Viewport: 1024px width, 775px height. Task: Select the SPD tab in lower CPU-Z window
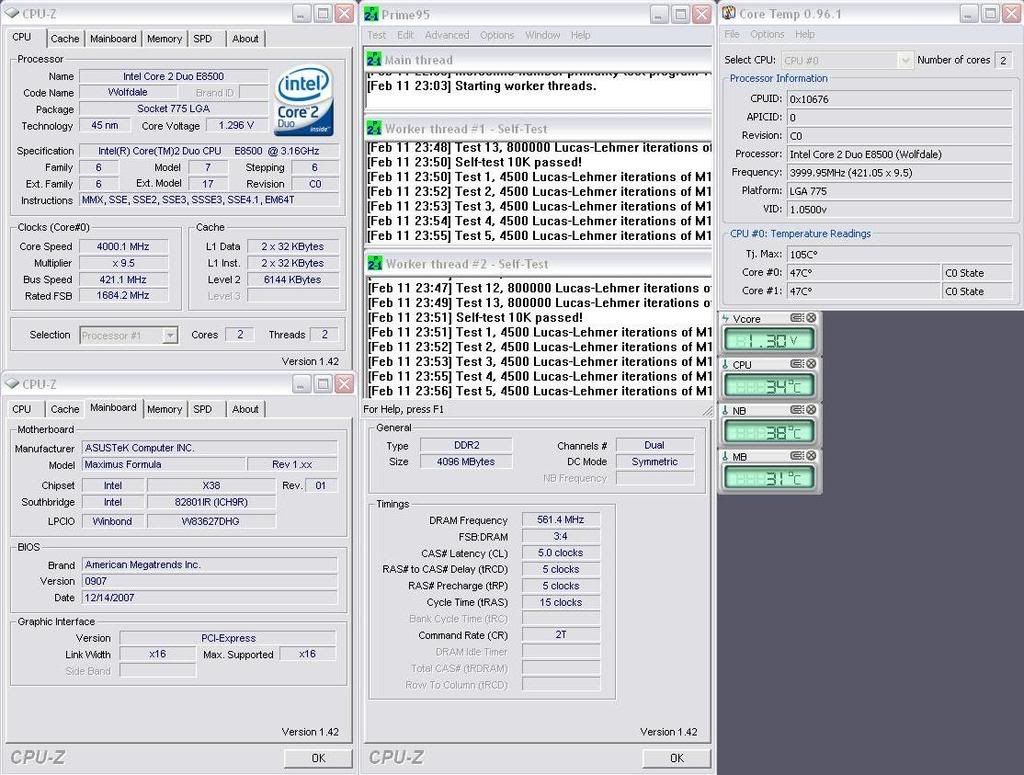[x=202, y=409]
